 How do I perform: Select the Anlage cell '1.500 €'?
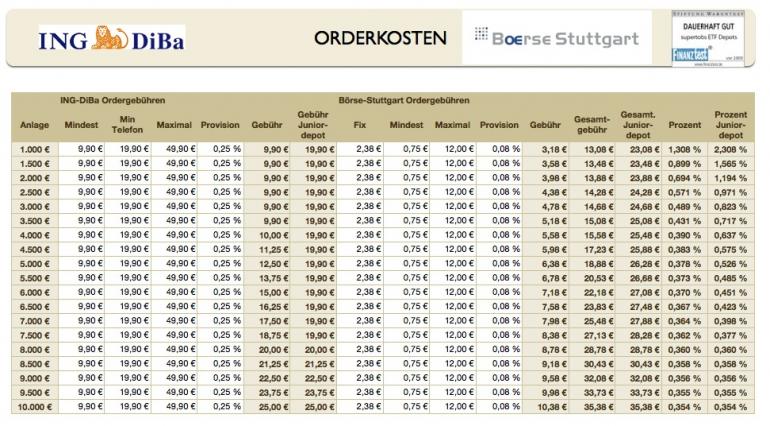[34, 164]
